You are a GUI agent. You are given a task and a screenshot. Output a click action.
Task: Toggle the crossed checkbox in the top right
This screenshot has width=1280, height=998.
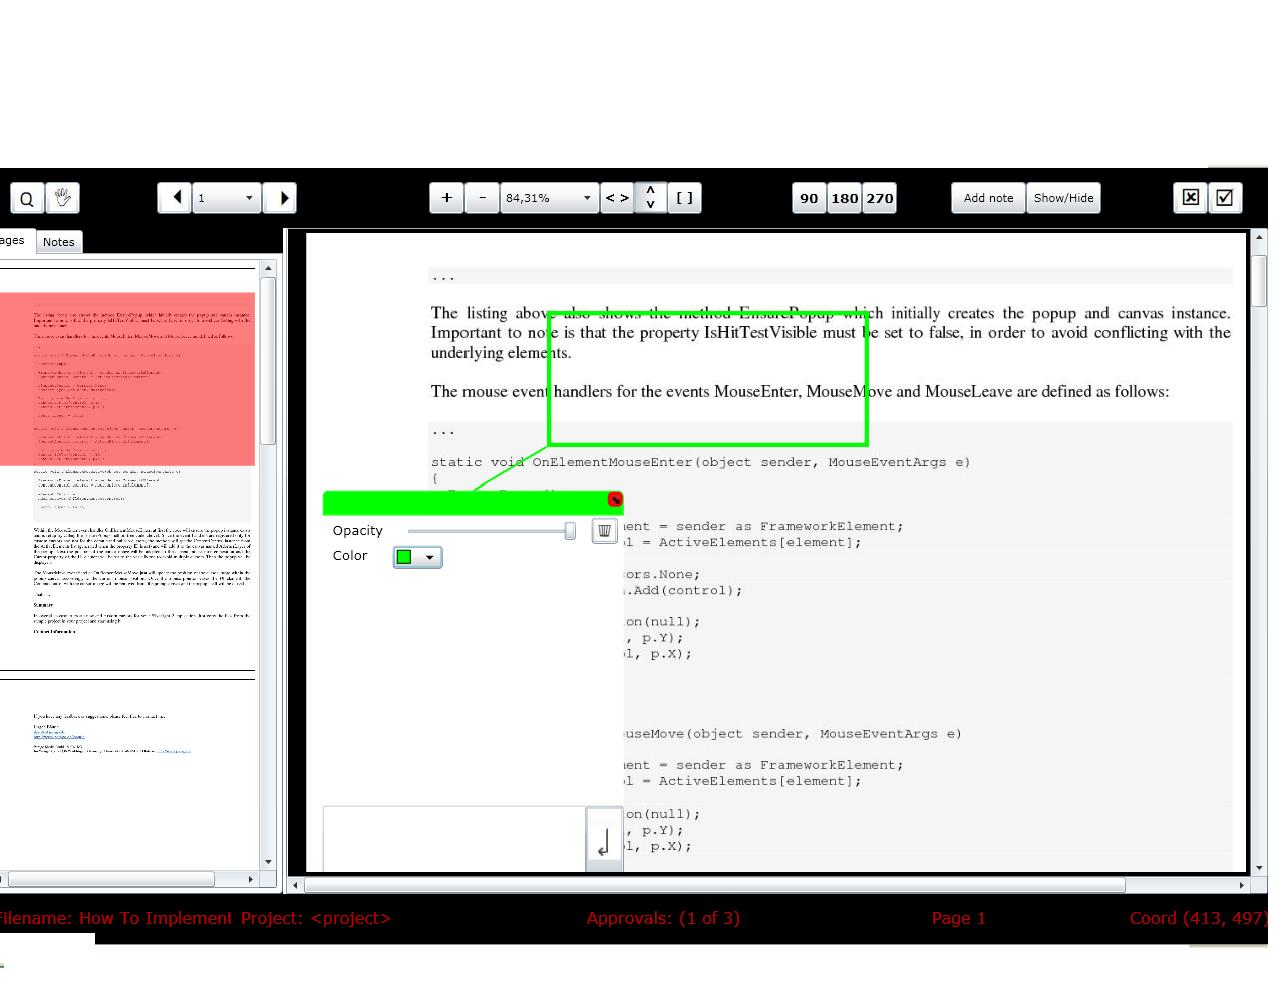(x=1190, y=198)
